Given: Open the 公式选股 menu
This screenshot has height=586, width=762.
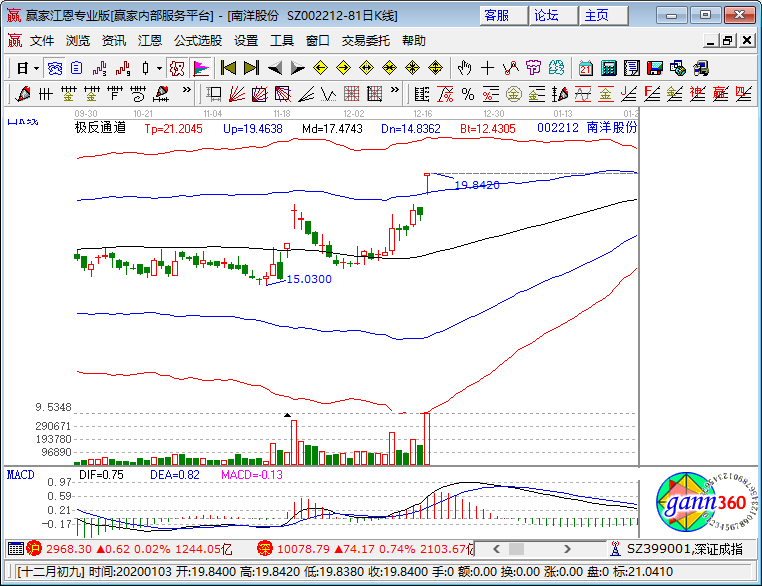Looking at the screenshot, I should coord(198,41).
